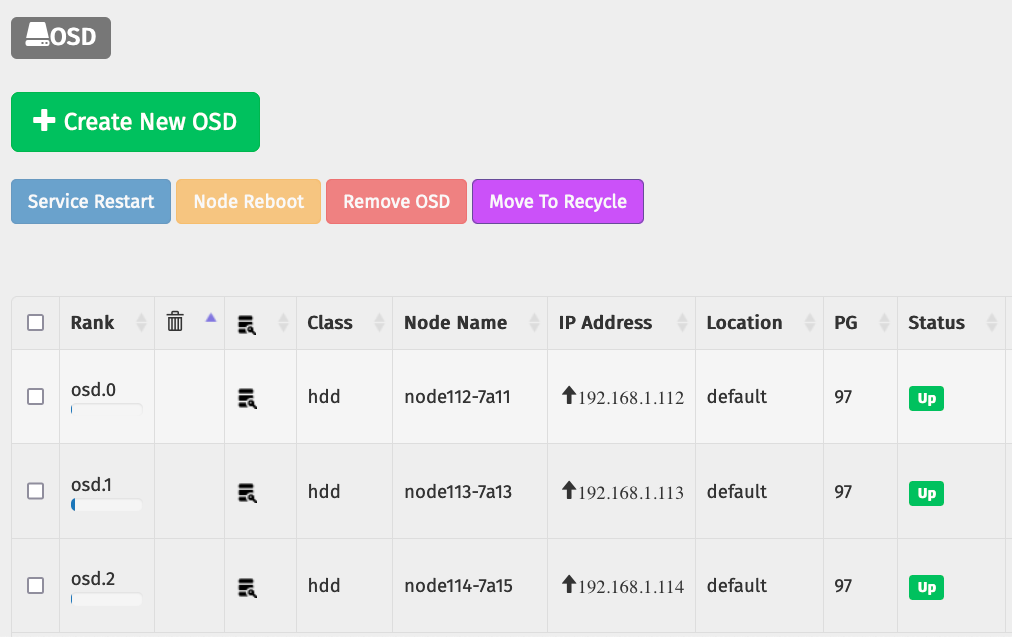The width and height of the screenshot is (1012, 637).
Task: Click the plus icon on Create New OSD
Action: coord(42,120)
